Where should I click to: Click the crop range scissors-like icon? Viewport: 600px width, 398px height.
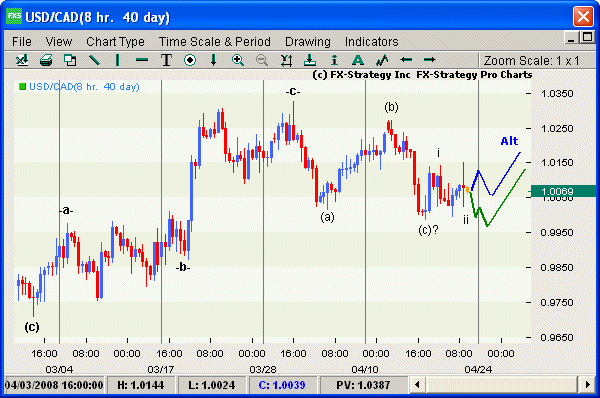(286, 60)
